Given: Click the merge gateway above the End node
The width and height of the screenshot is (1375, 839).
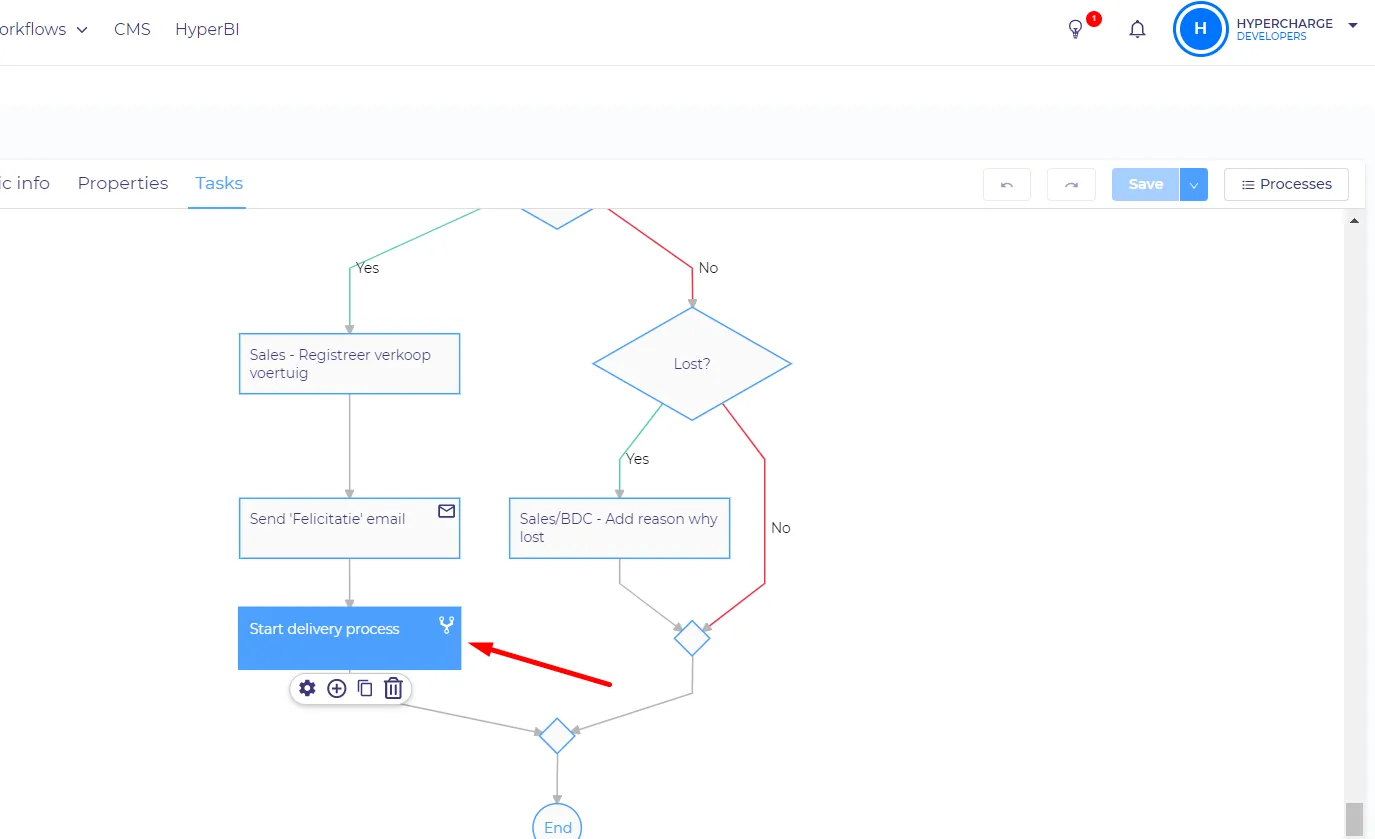Looking at the screenshot, I should [557, 736].
